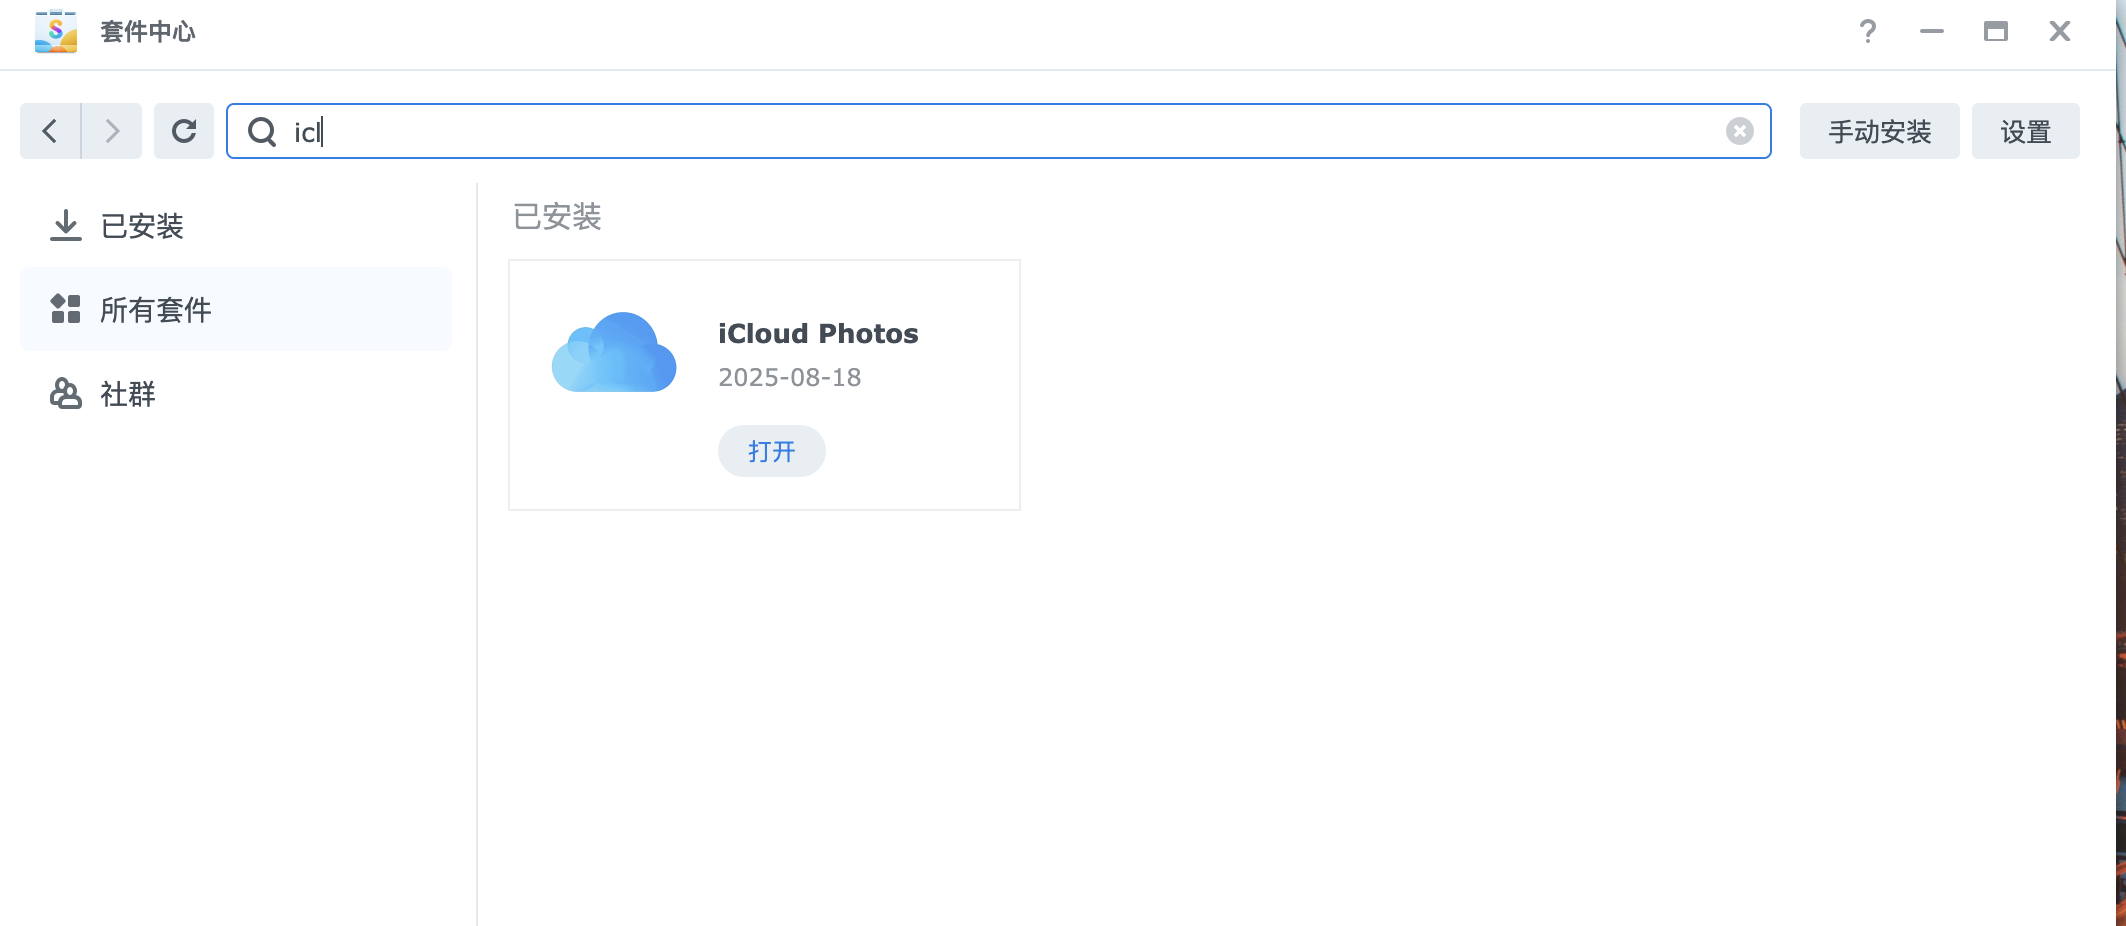Go forward with the right arrow
The height and width of the screenshot is (926, 2126).
(x=112, y=131)
